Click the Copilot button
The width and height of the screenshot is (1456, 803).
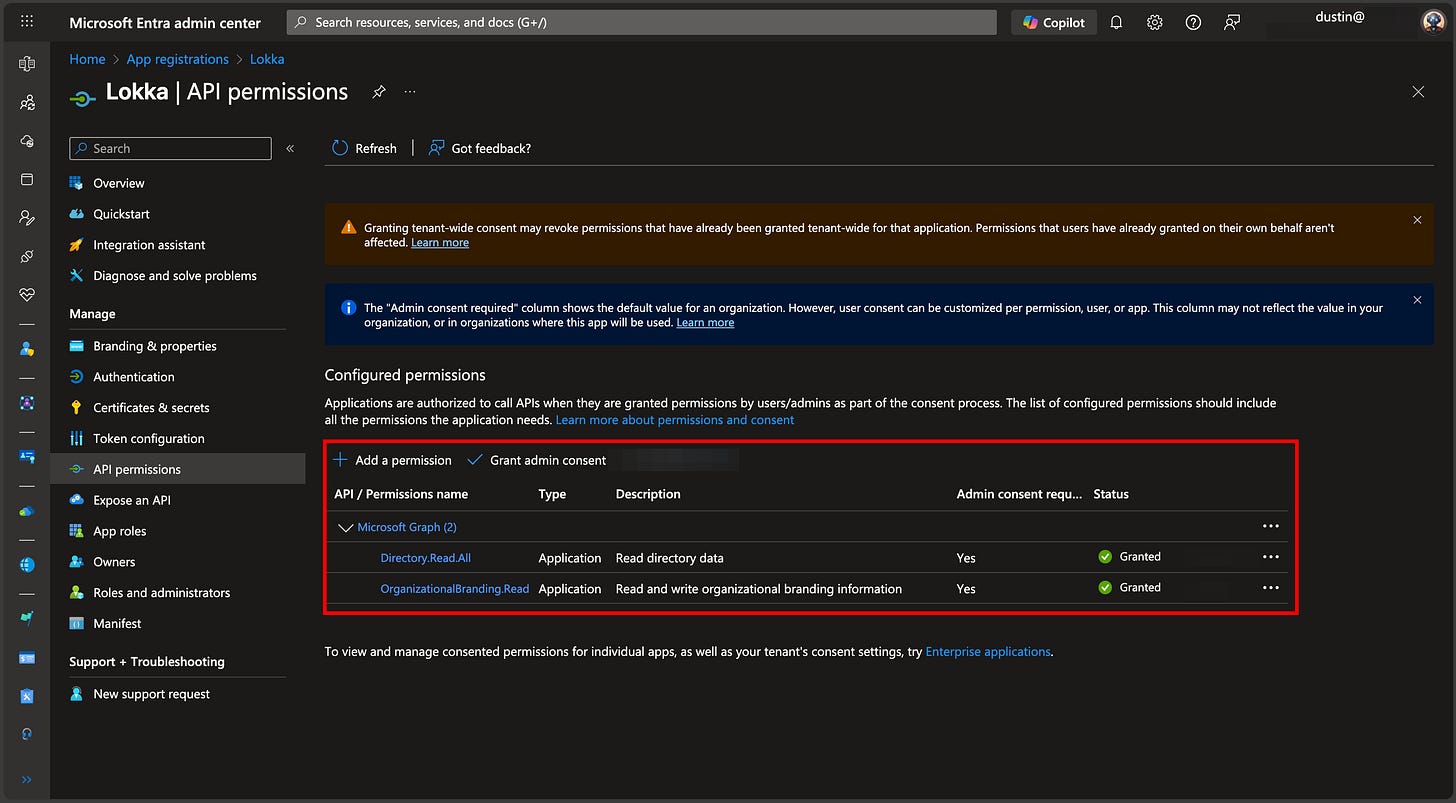click(x=1054, y=22)
